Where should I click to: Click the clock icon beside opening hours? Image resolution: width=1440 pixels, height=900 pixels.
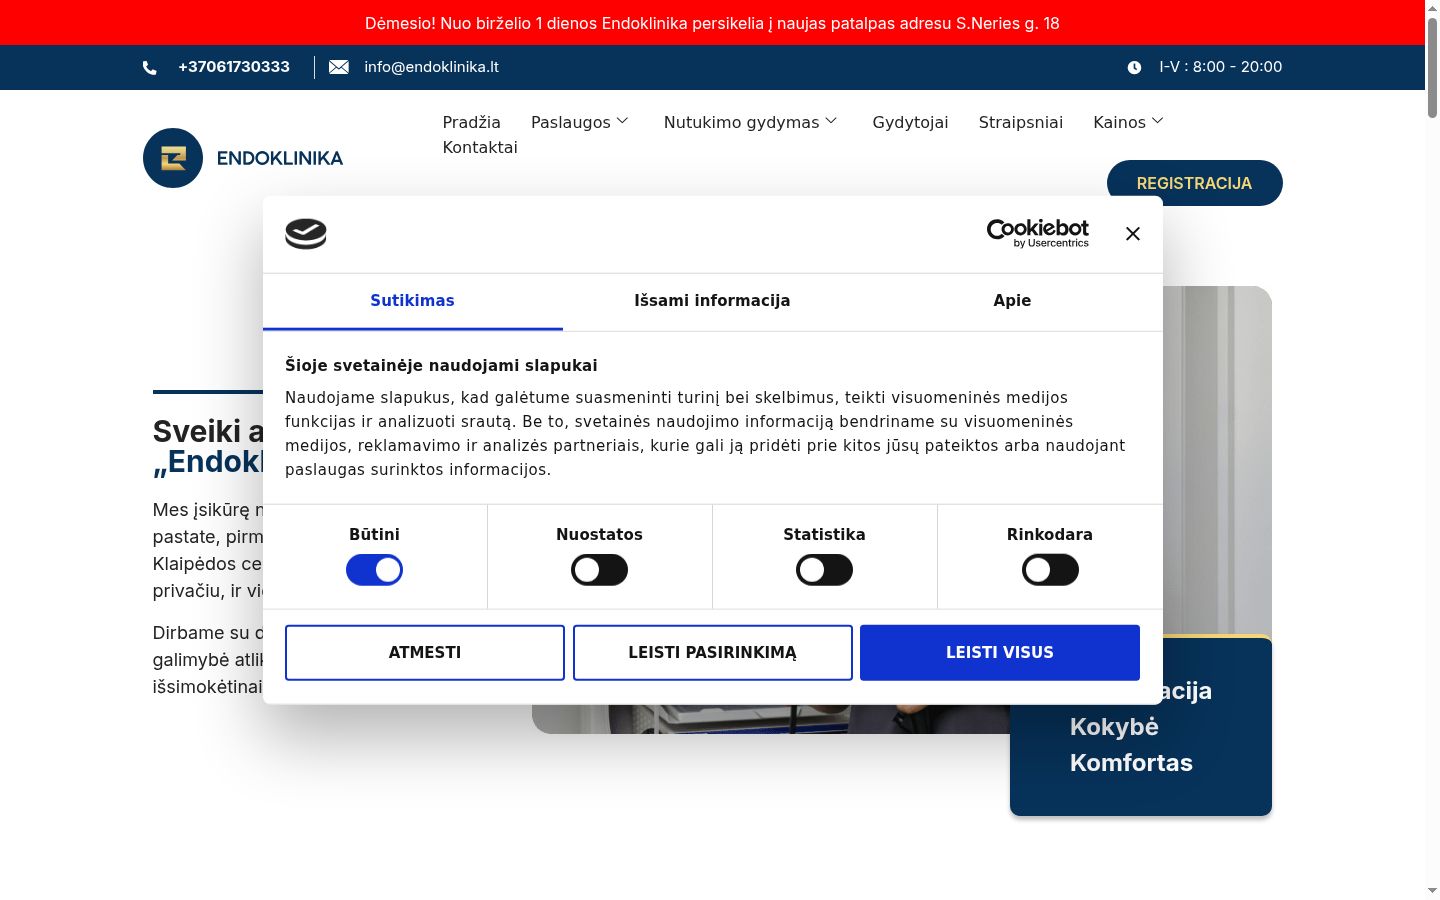[1134, 68]
